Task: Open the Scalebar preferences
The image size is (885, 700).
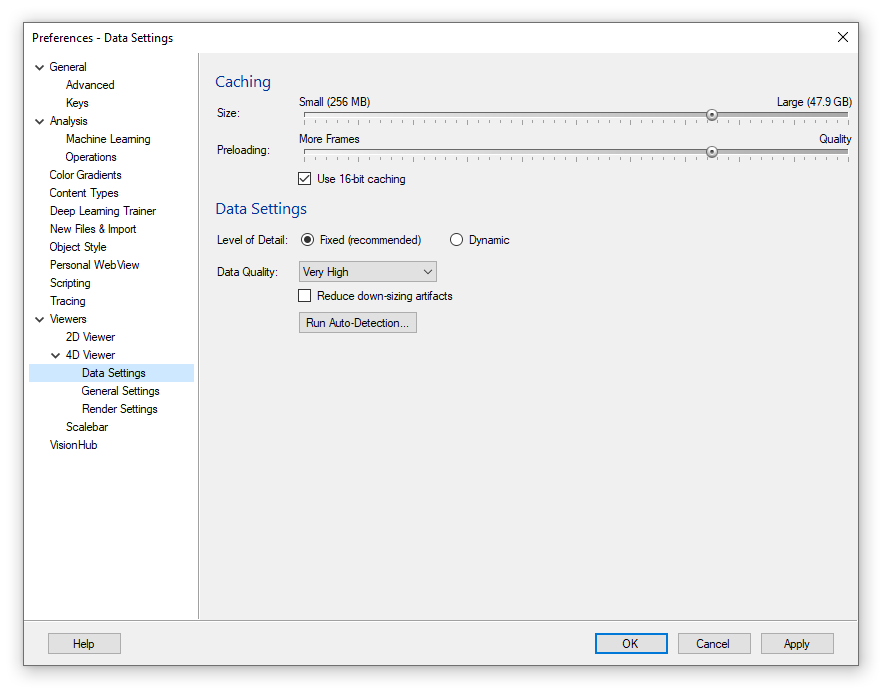Action: pyautogui.click(x=87, y=427)
